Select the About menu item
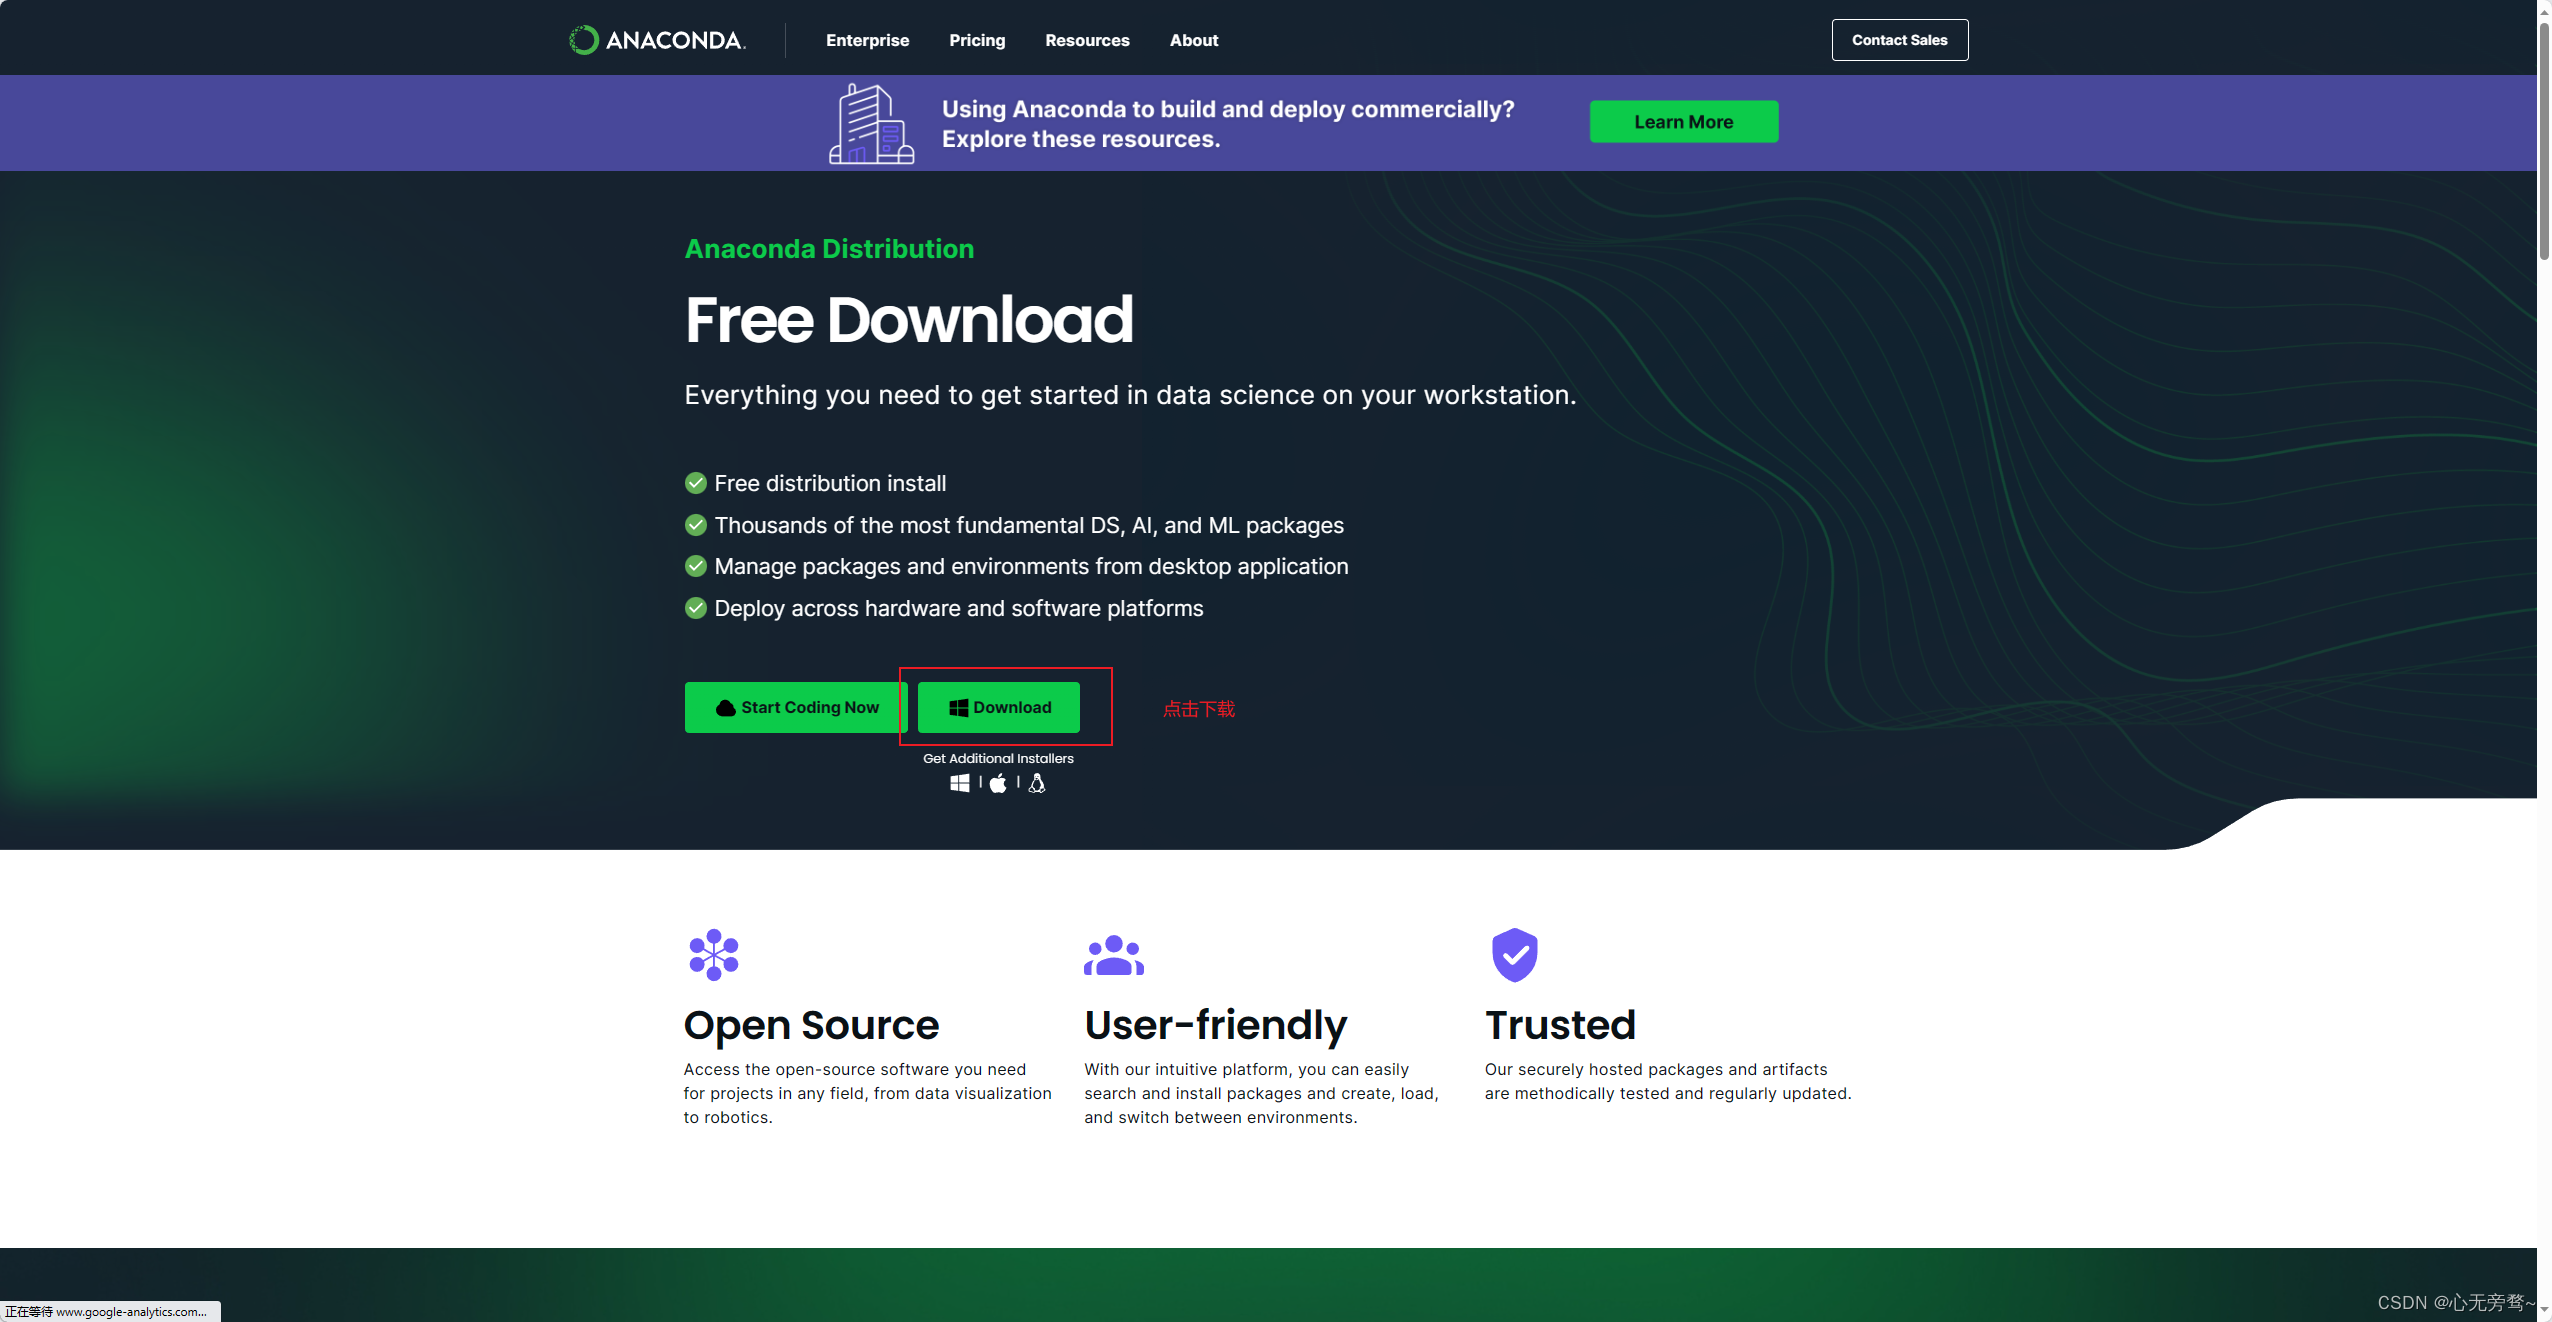The image size is (2552, 1322). pyautogui.click(x=1193, y=39)
